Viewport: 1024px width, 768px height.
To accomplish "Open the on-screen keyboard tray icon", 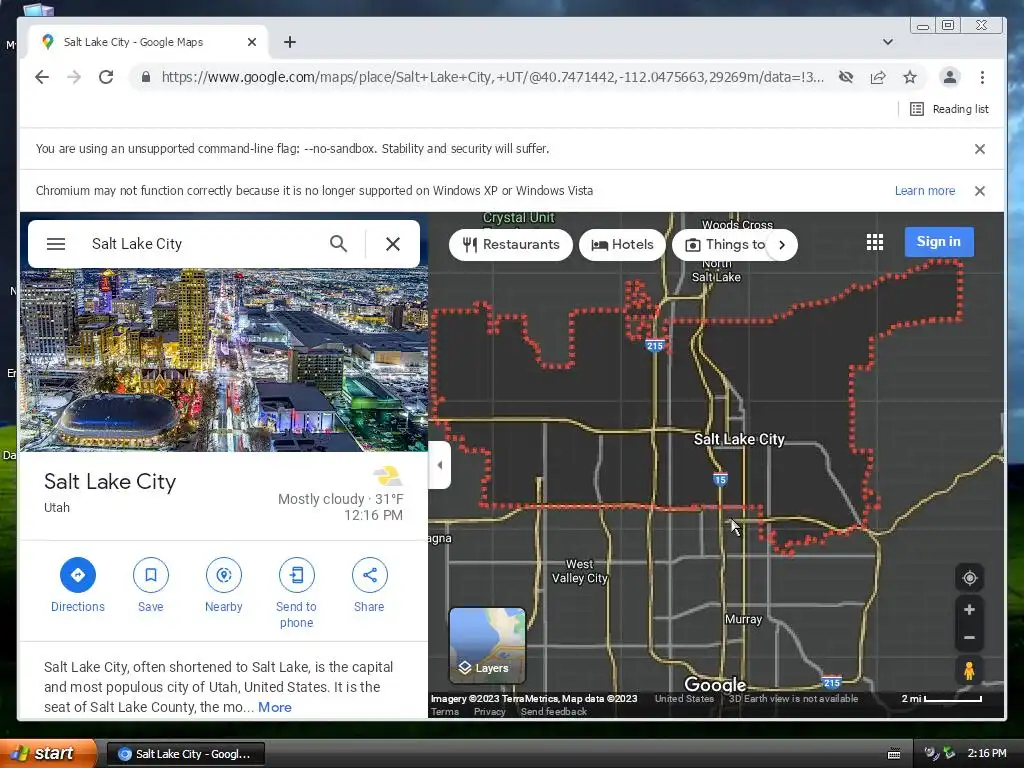I will (894, 754).
